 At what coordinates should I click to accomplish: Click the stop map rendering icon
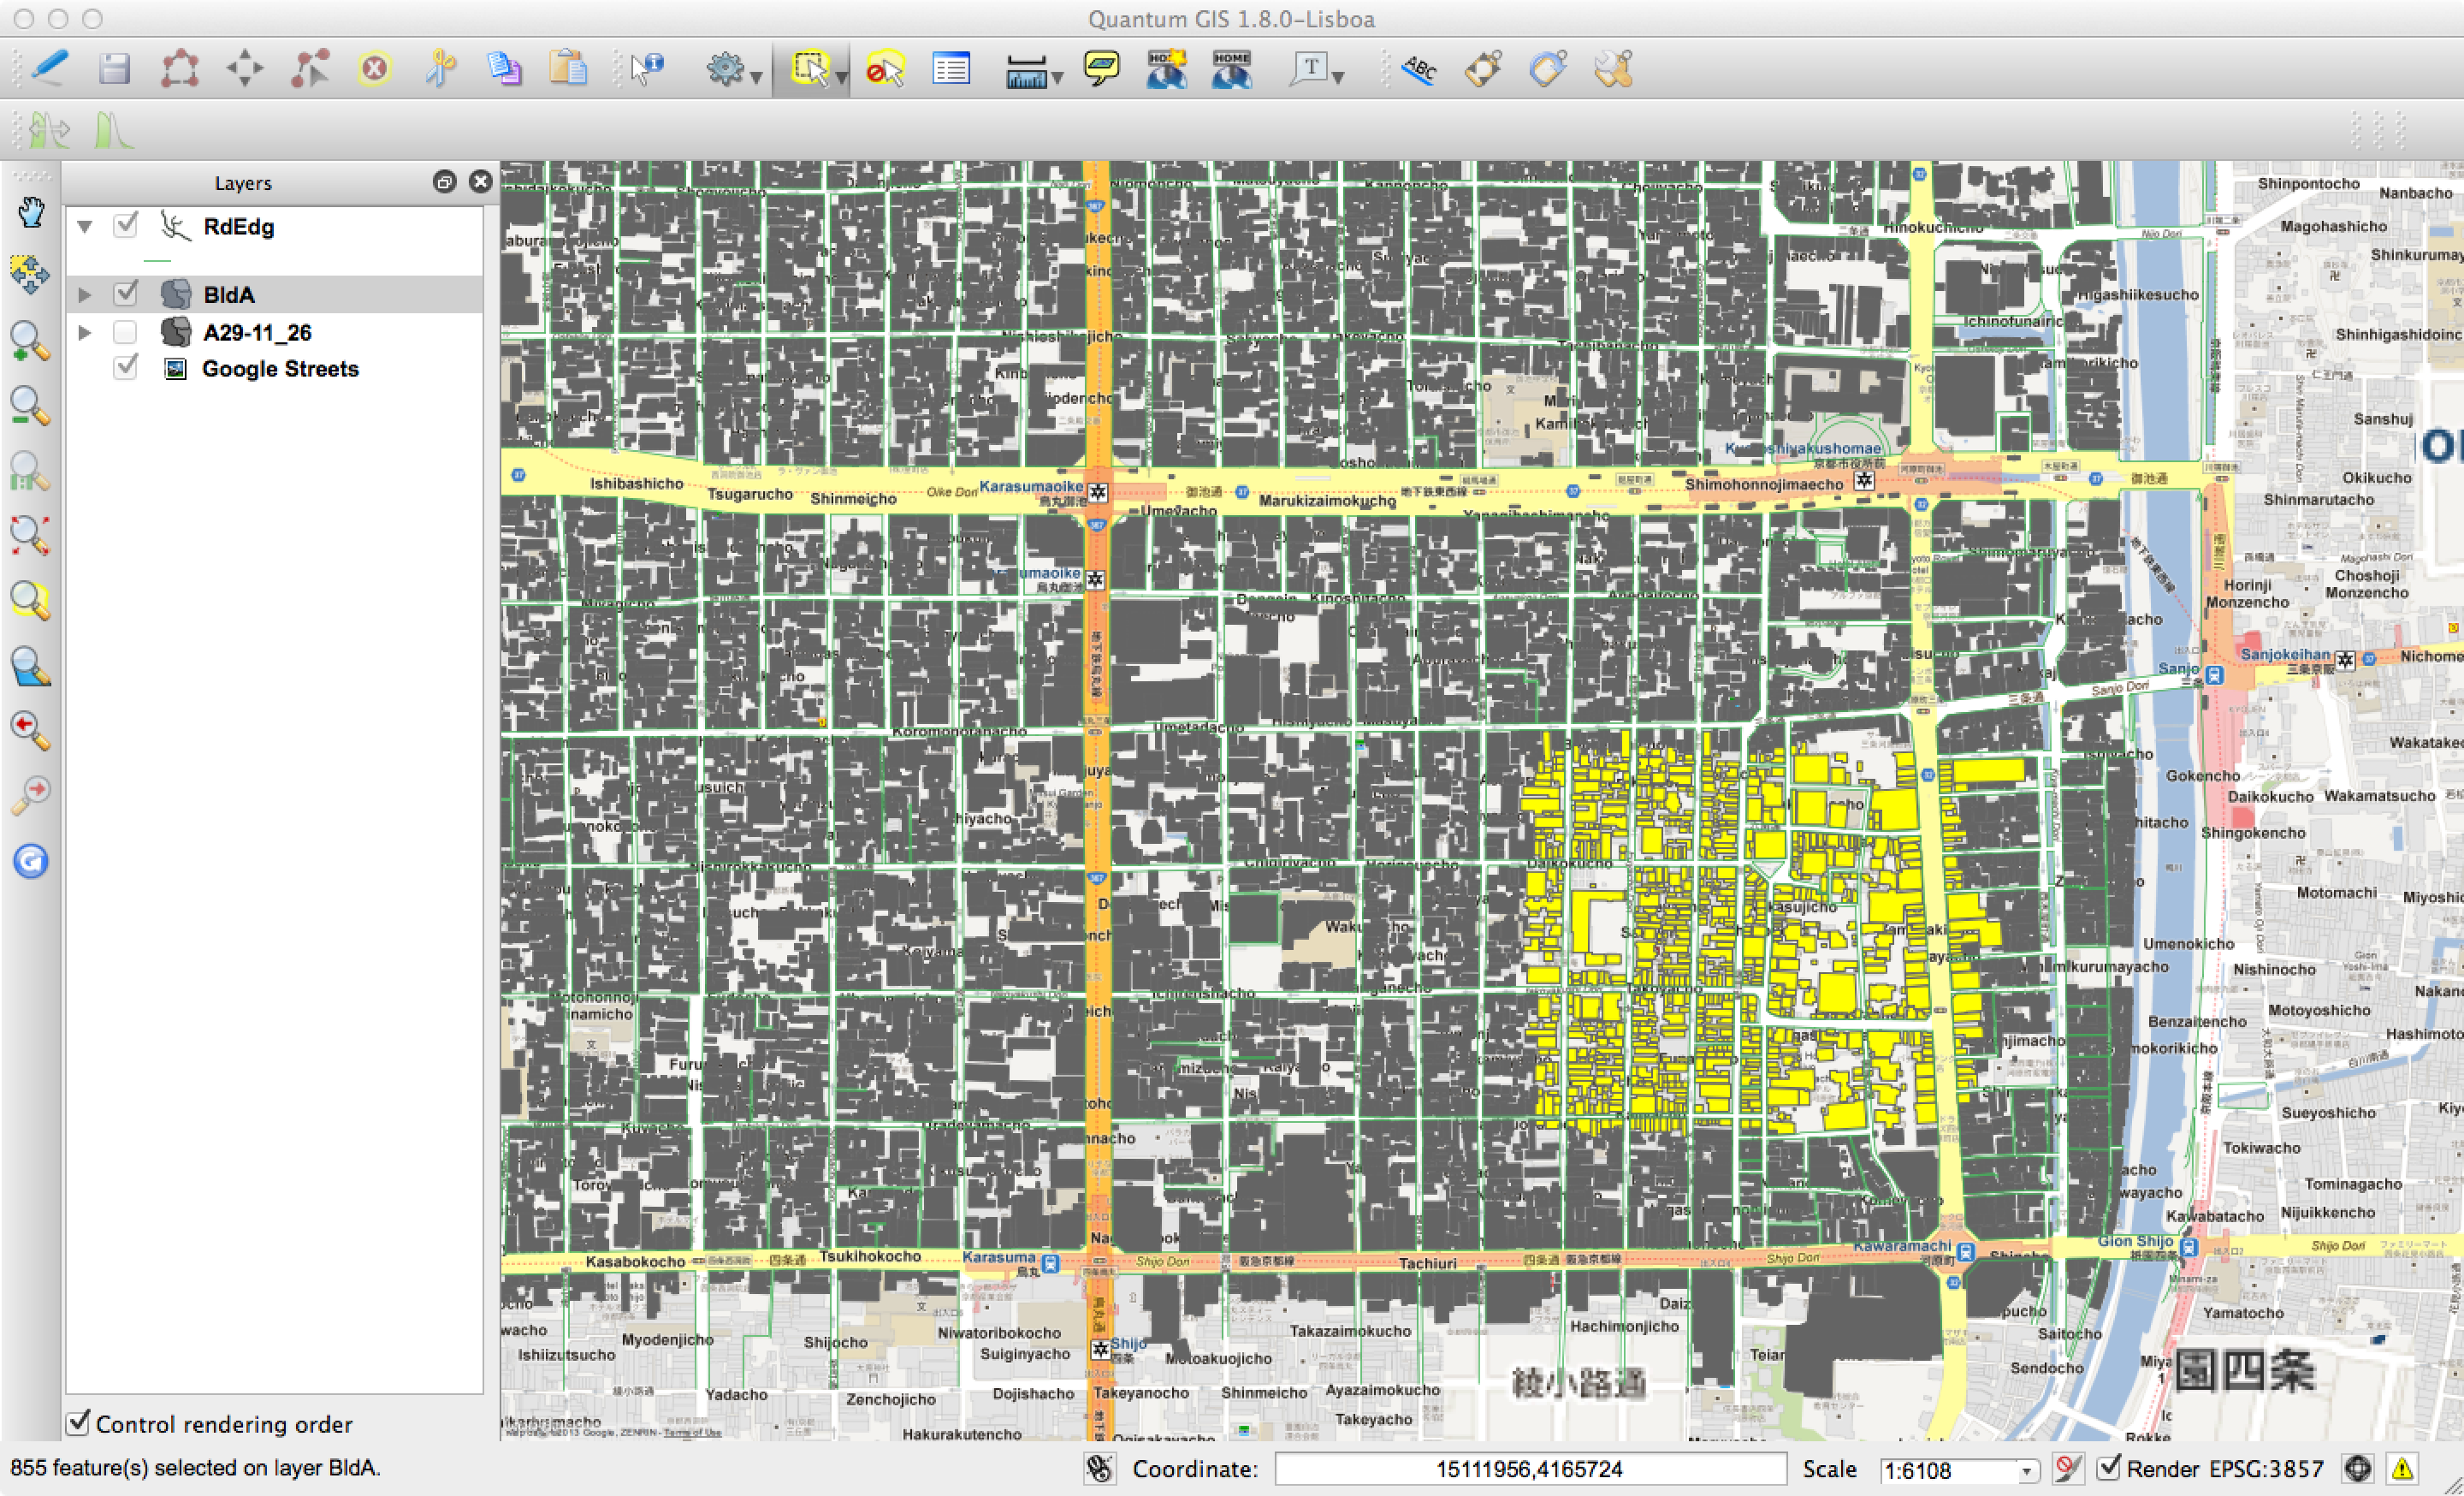tap(2067, 1468)
